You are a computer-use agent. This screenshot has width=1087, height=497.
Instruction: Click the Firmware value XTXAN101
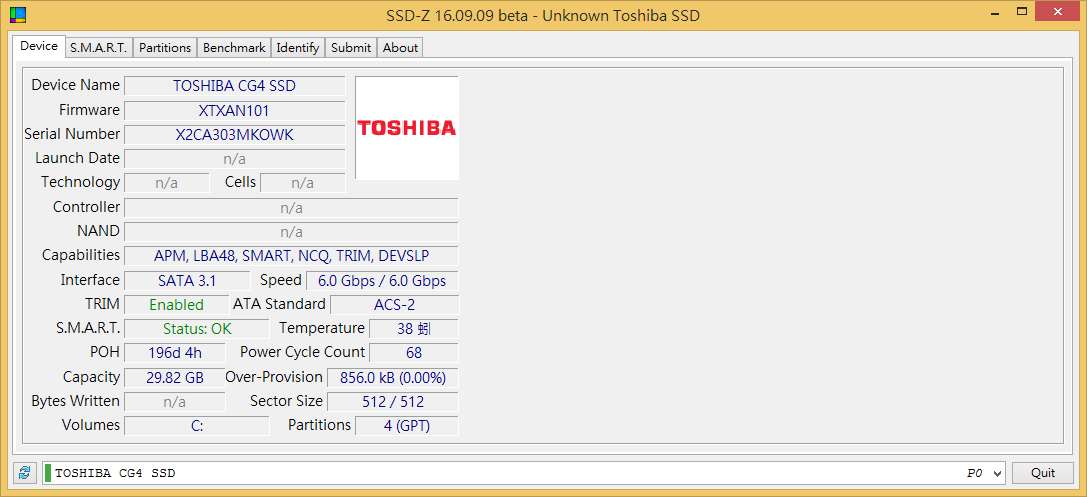coord(234,111)
